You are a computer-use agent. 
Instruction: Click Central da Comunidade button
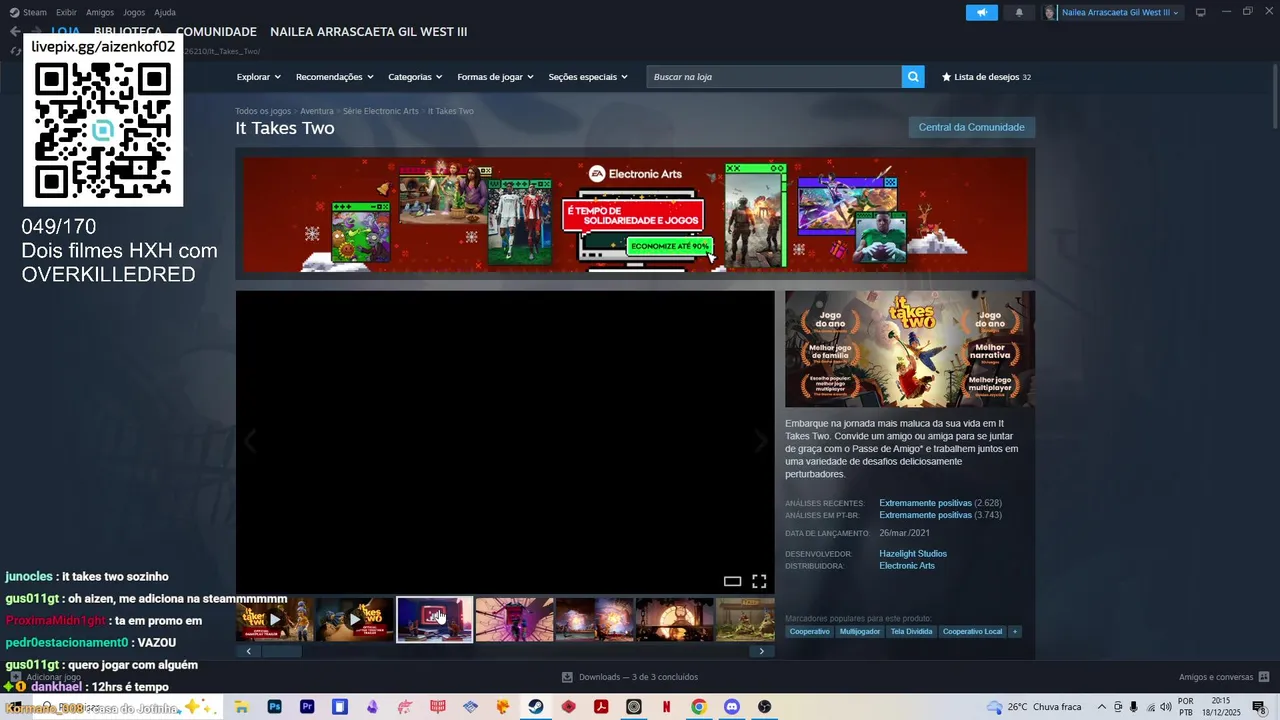pos(971,127)
